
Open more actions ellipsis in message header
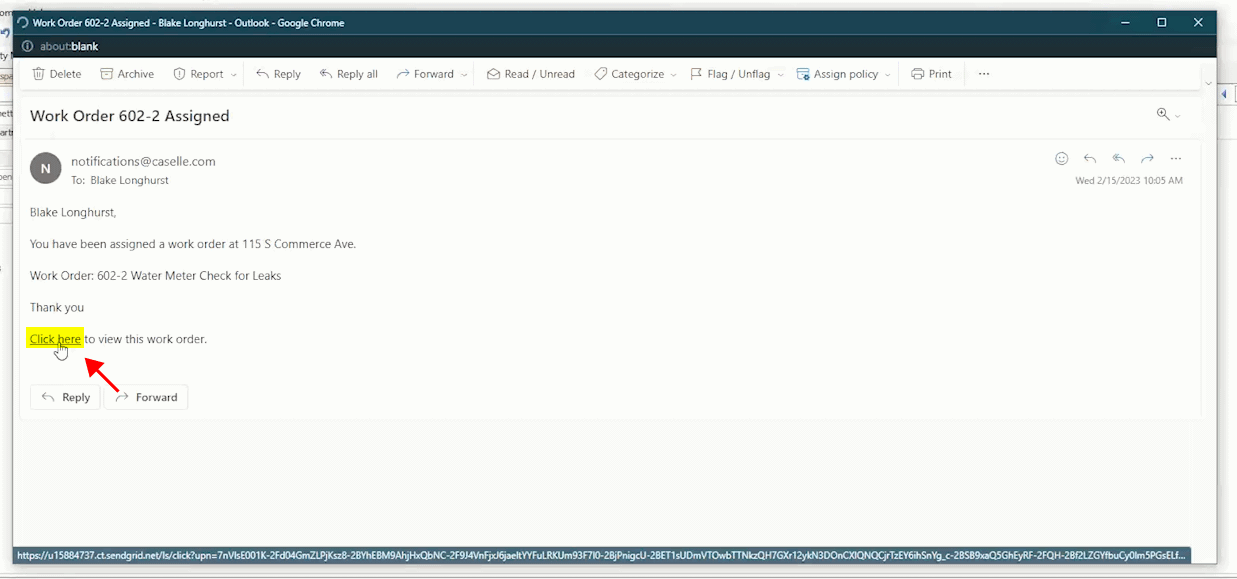(x=1176, y=159)
